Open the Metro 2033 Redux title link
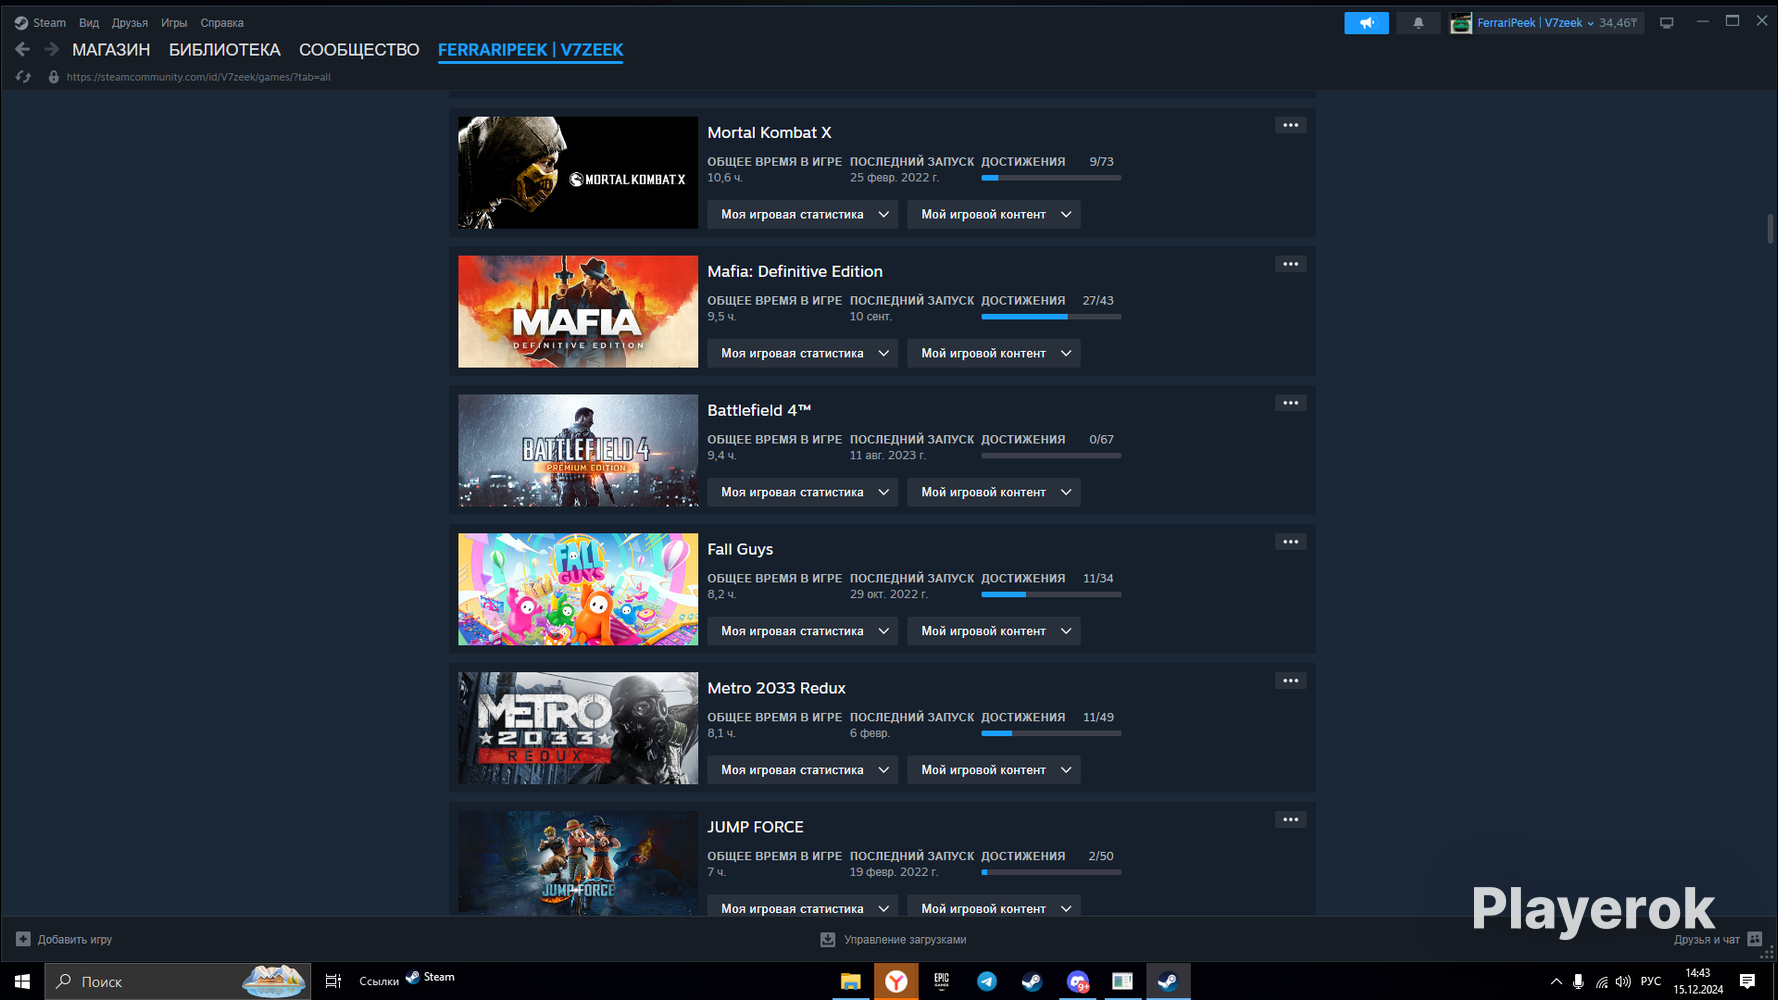The width and height of the screenshot is (1778, 1000). 776,688
